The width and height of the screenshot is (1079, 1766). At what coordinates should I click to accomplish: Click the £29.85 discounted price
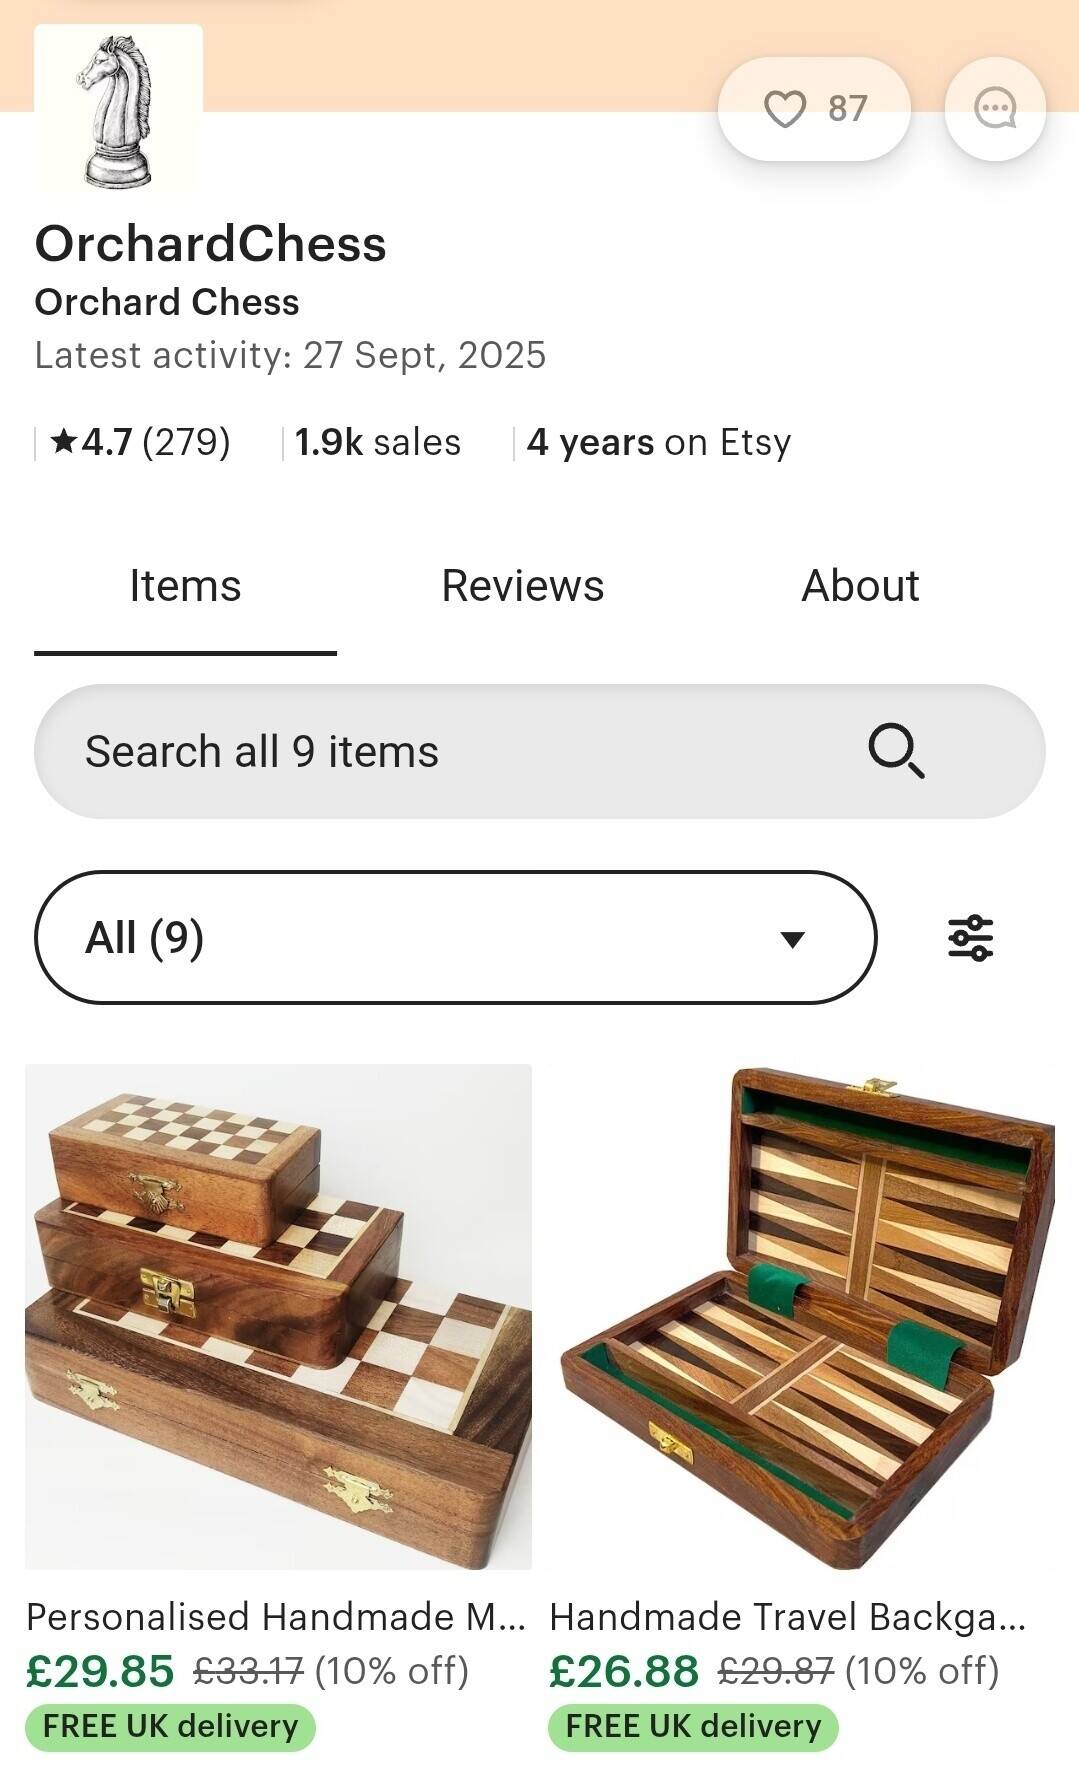pos(100,1671)
